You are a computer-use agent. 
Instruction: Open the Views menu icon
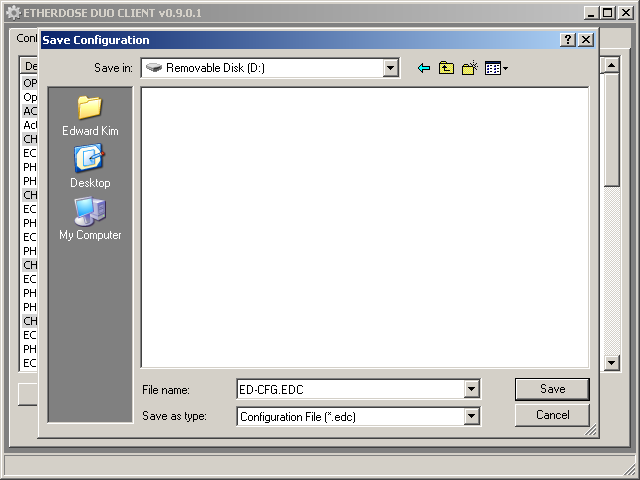point(496,68)
